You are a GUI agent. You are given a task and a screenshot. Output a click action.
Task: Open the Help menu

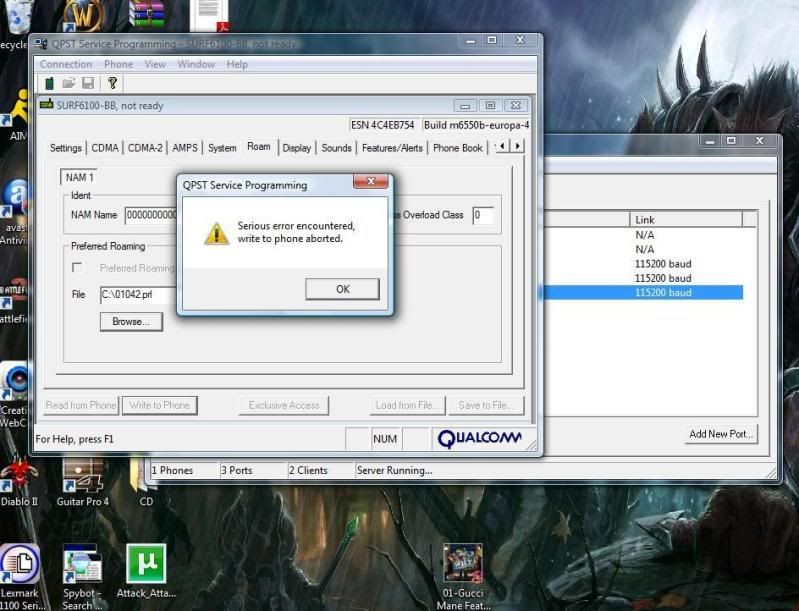click(237, 64)
